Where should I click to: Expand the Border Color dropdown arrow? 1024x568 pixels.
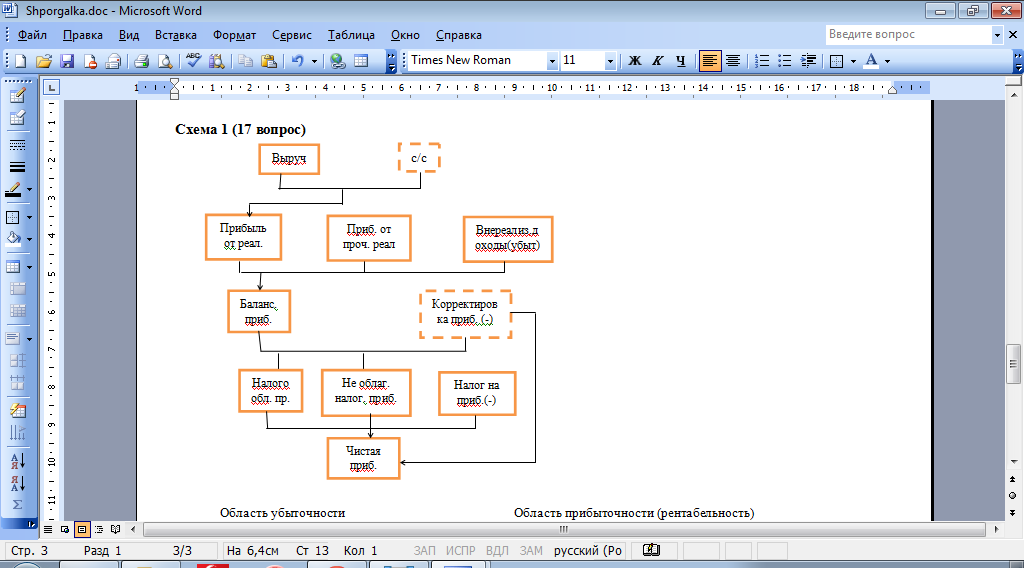pos(30,190)
